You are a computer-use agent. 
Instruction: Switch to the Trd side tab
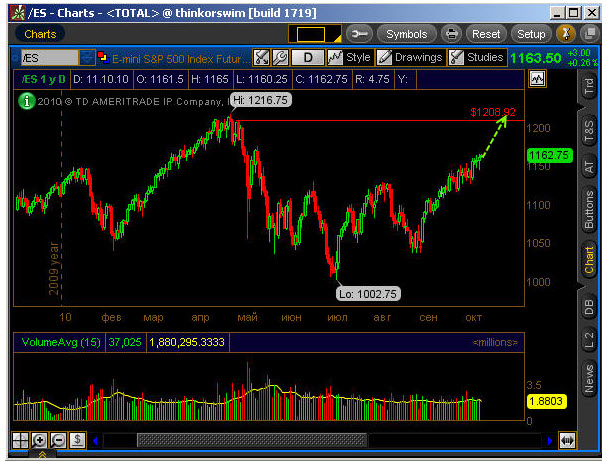(x=589, y=86)
